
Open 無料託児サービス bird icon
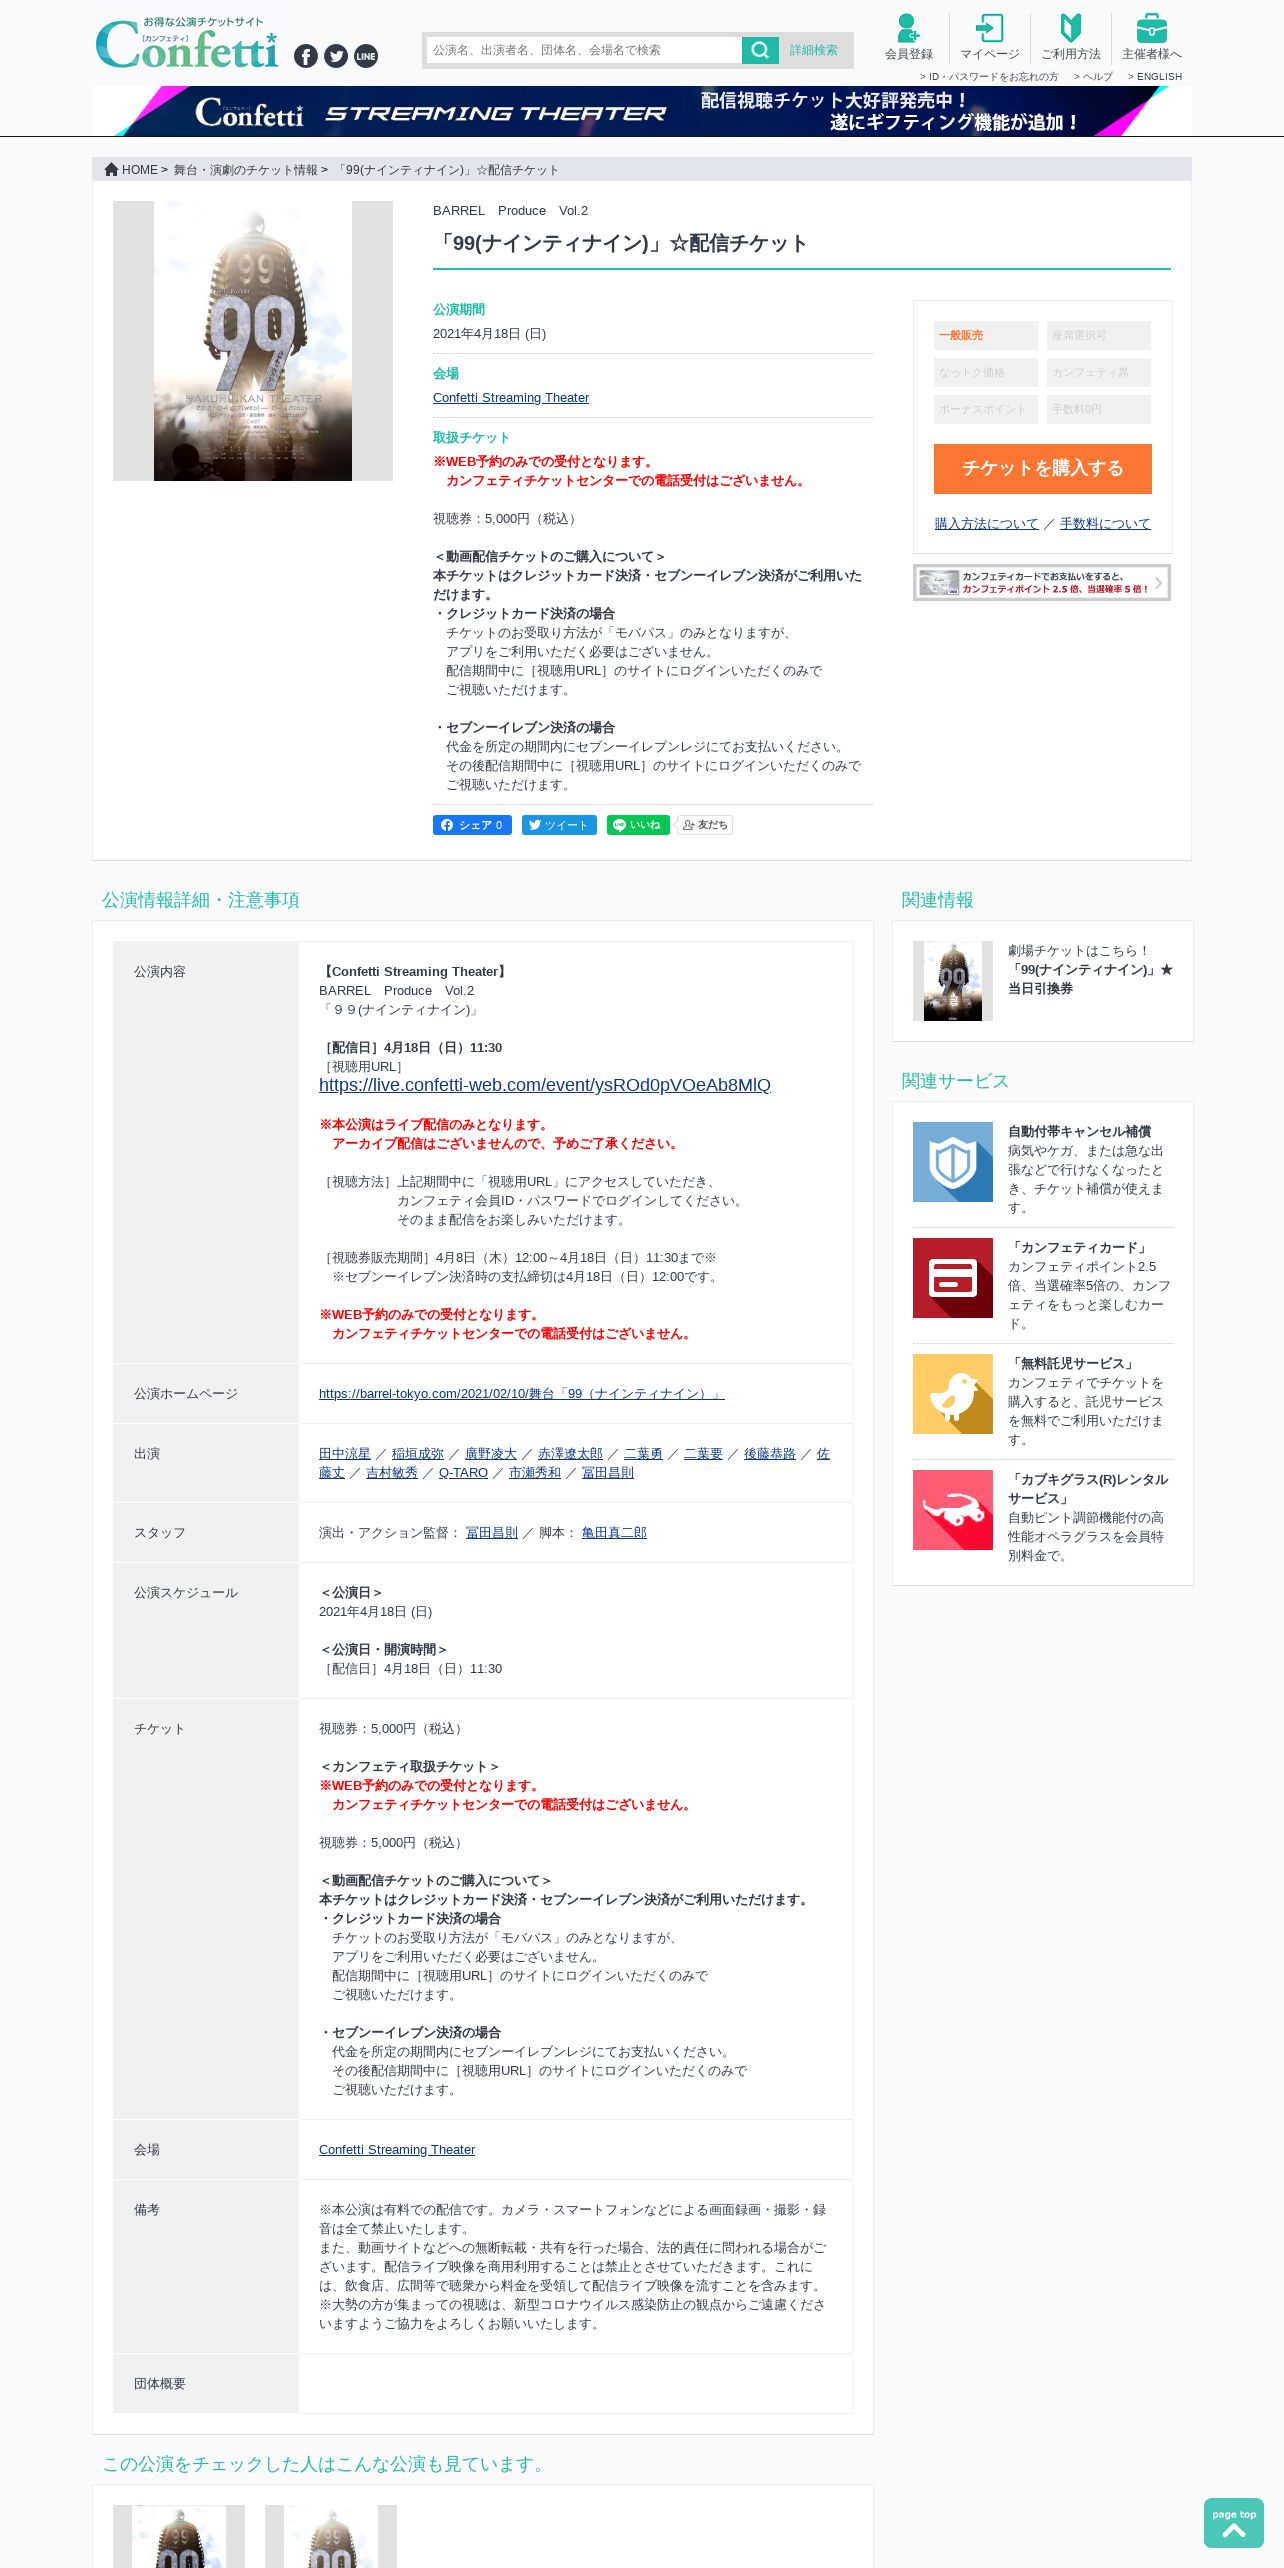coord(953,1394)
